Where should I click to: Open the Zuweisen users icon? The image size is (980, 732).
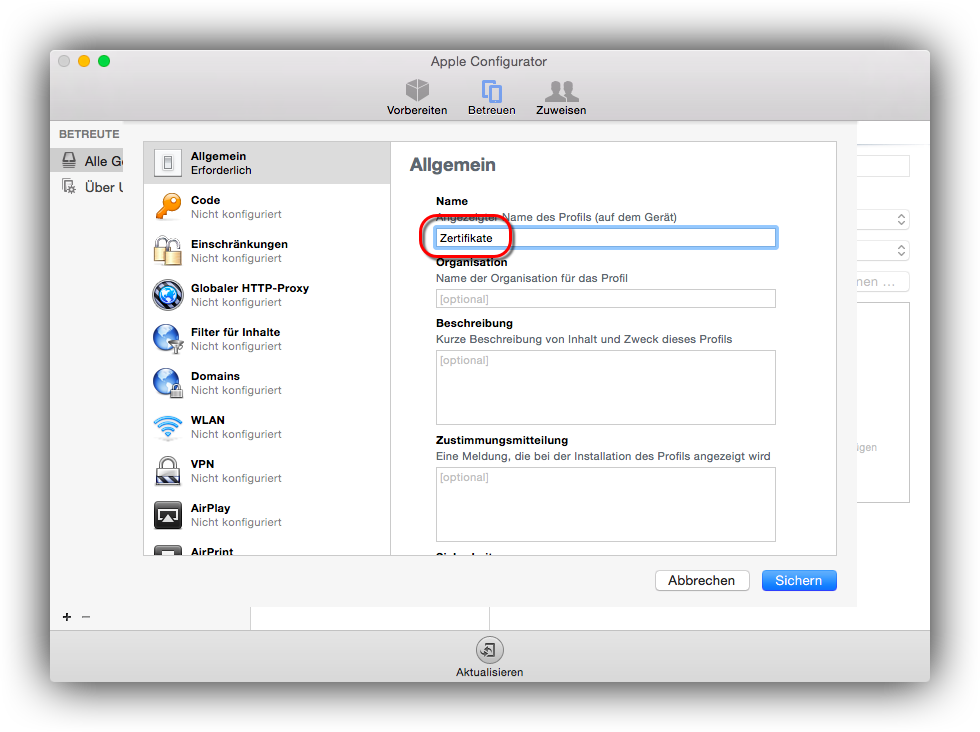coord(561,91)
